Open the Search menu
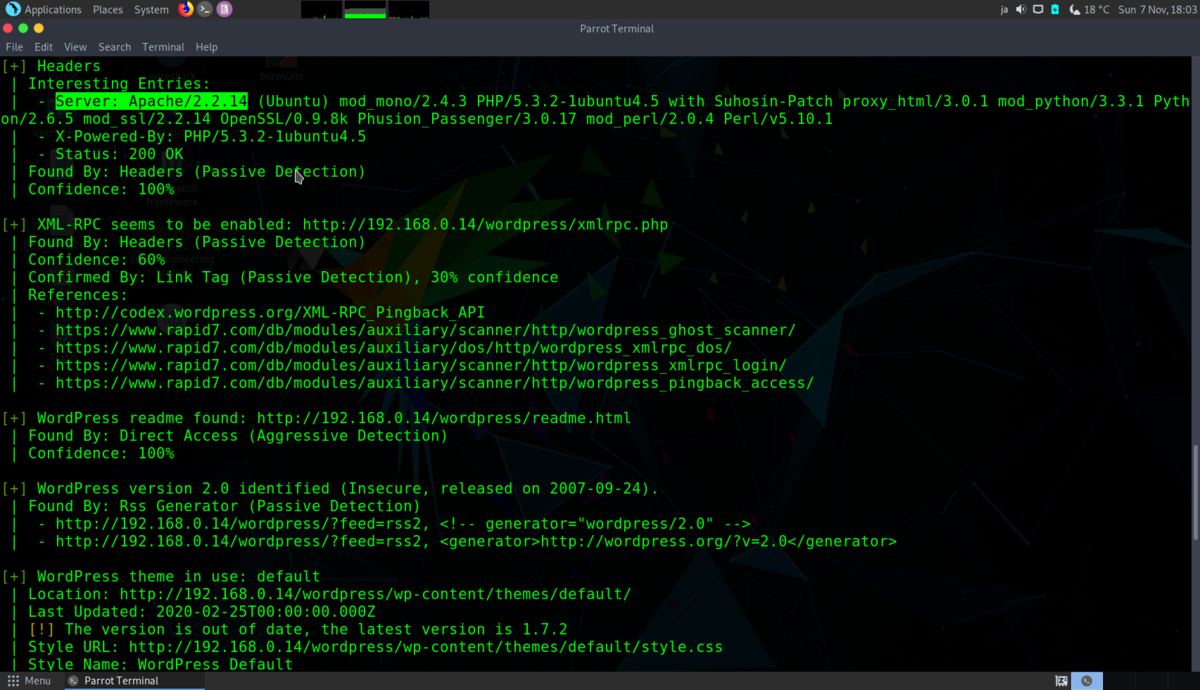This screenshot has height=690, width=1200. (x=114, y=47)
